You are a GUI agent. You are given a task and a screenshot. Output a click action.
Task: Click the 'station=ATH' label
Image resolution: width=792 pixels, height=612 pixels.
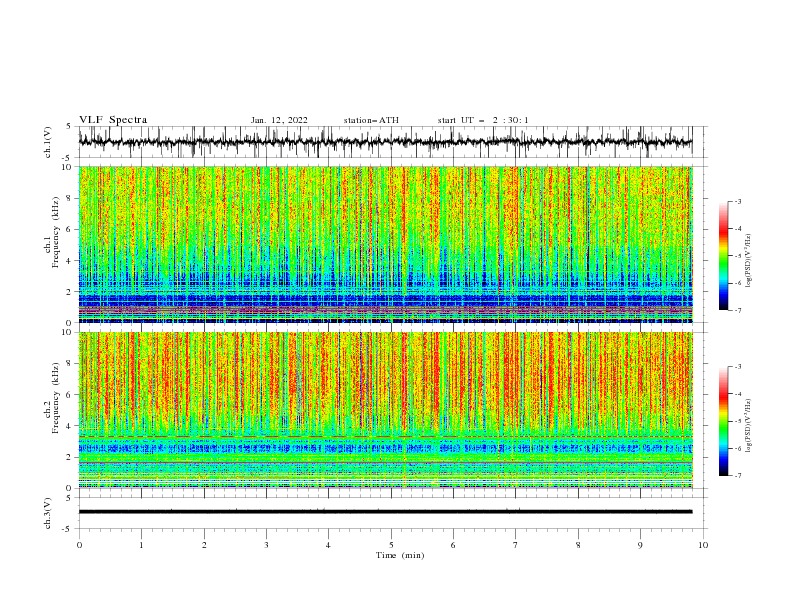(x=371, y=120)
